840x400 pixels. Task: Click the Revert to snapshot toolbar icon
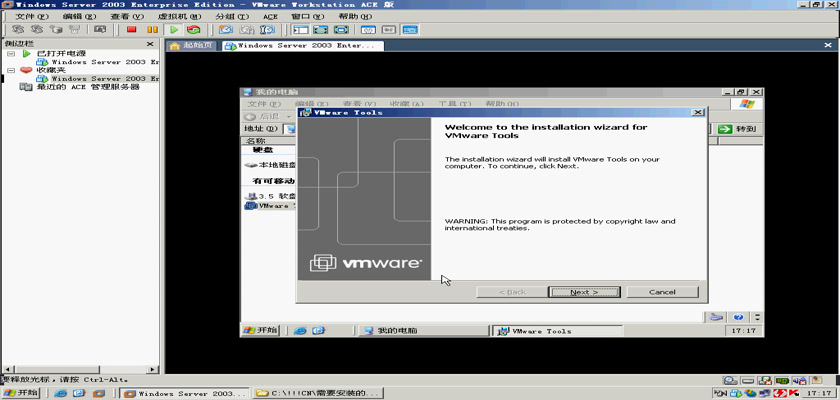coord(246,30)
